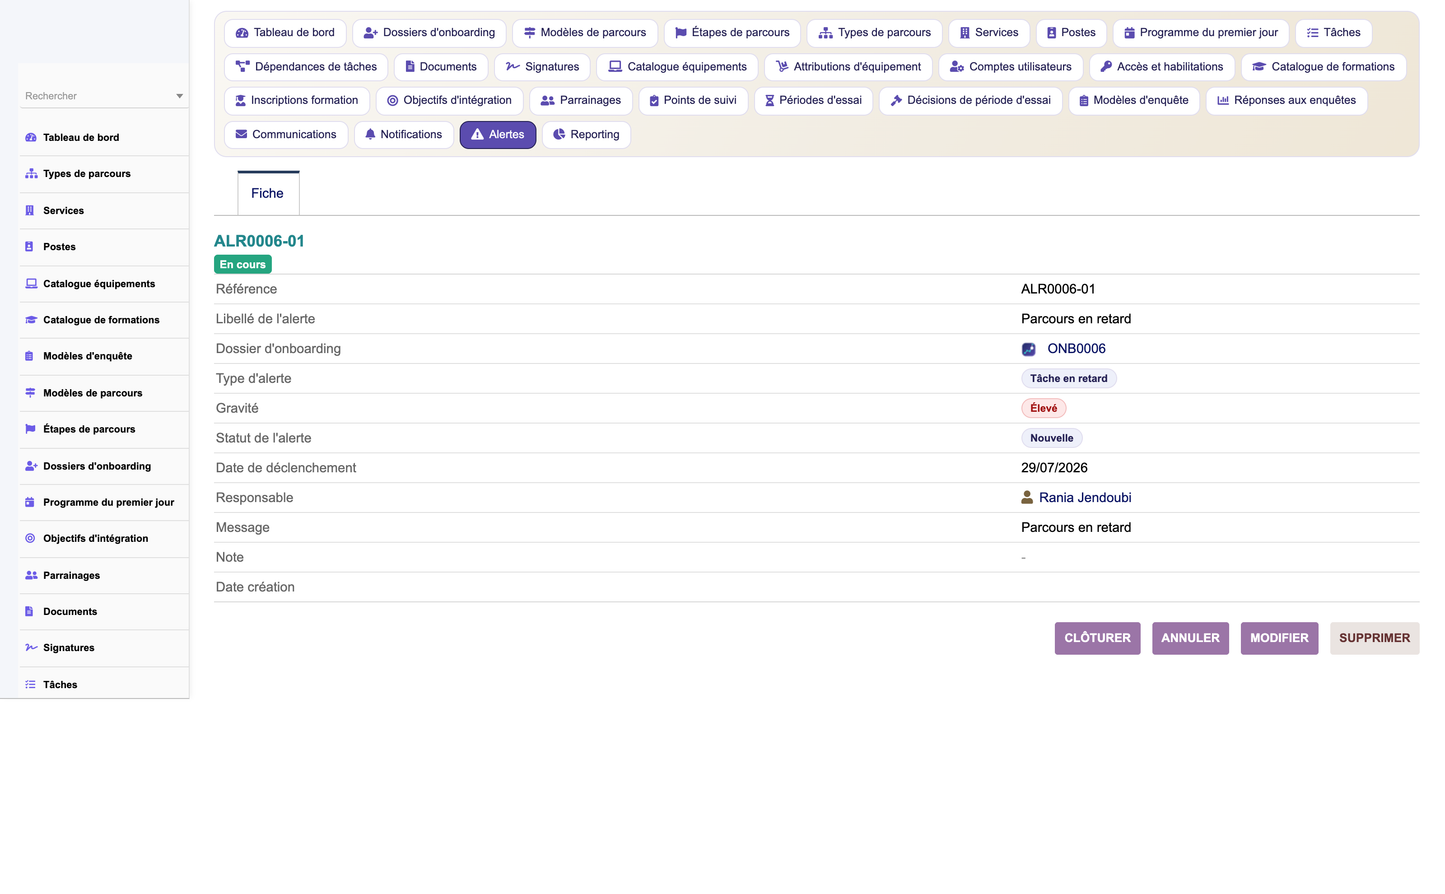Click the Reporting pie chart icon
The height and width of the screenshot is (894, 1445).
559,135
